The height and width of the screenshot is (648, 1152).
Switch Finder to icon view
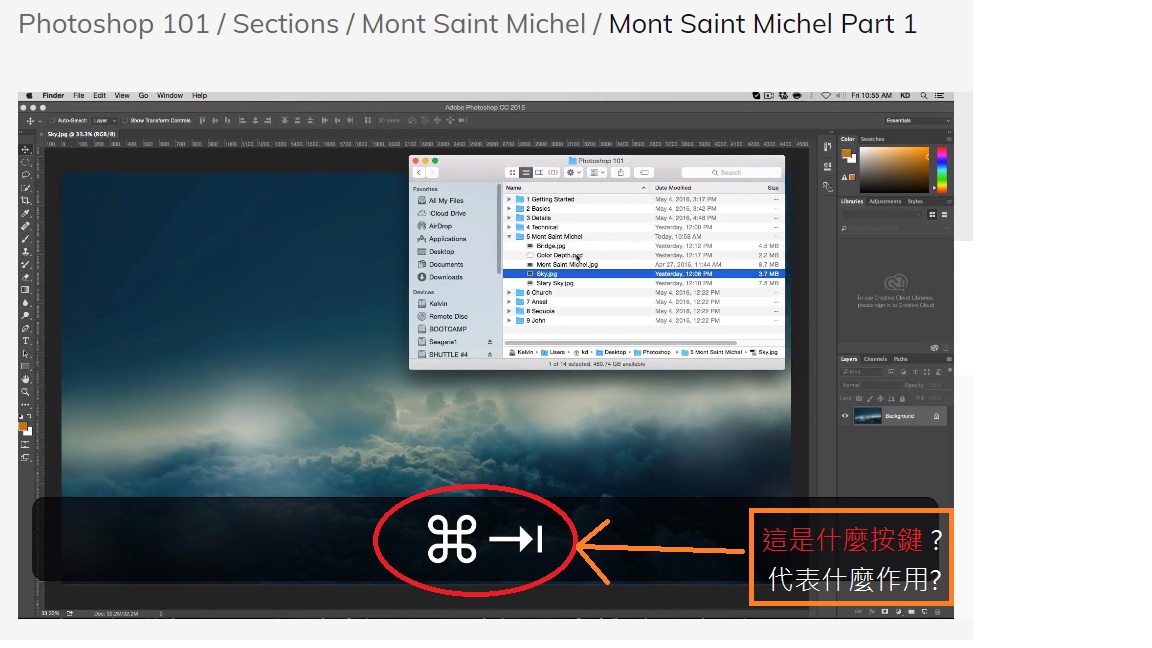point(512,172)
